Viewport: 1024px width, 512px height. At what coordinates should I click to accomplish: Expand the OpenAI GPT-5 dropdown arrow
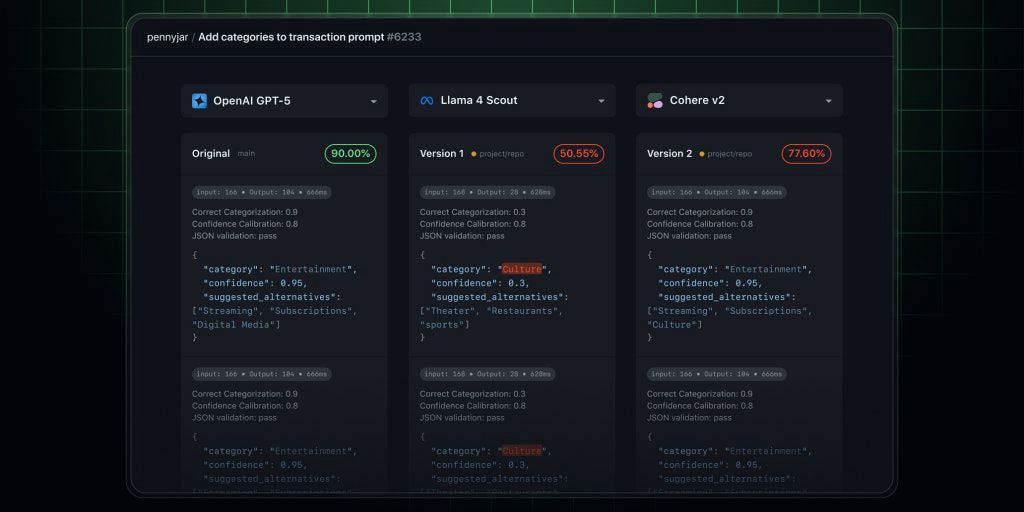(x=374, y=101)
